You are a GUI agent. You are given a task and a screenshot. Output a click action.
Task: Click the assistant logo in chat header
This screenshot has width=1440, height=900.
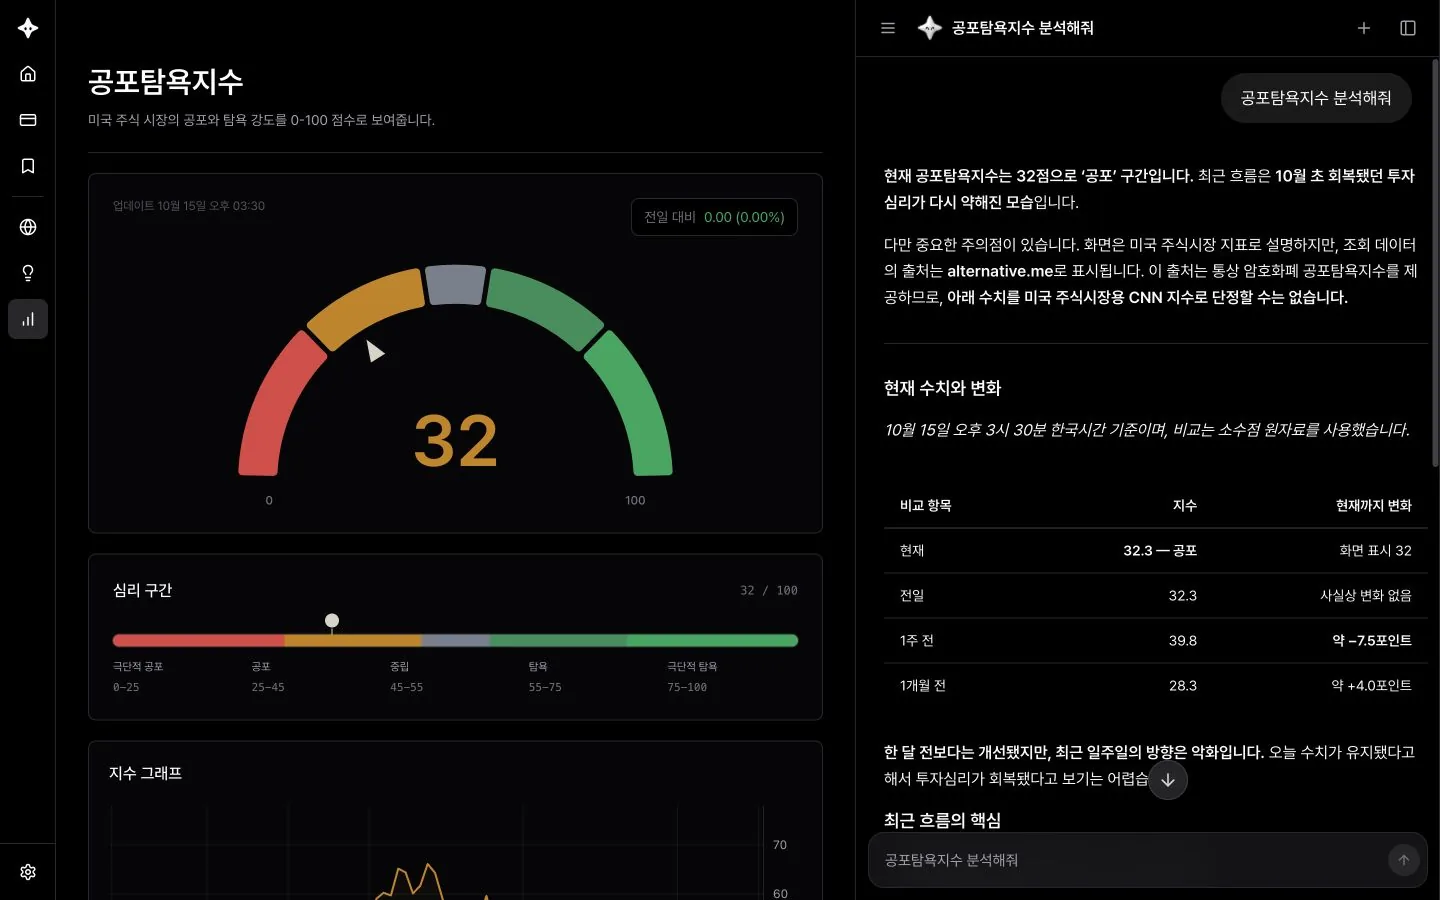930,28
